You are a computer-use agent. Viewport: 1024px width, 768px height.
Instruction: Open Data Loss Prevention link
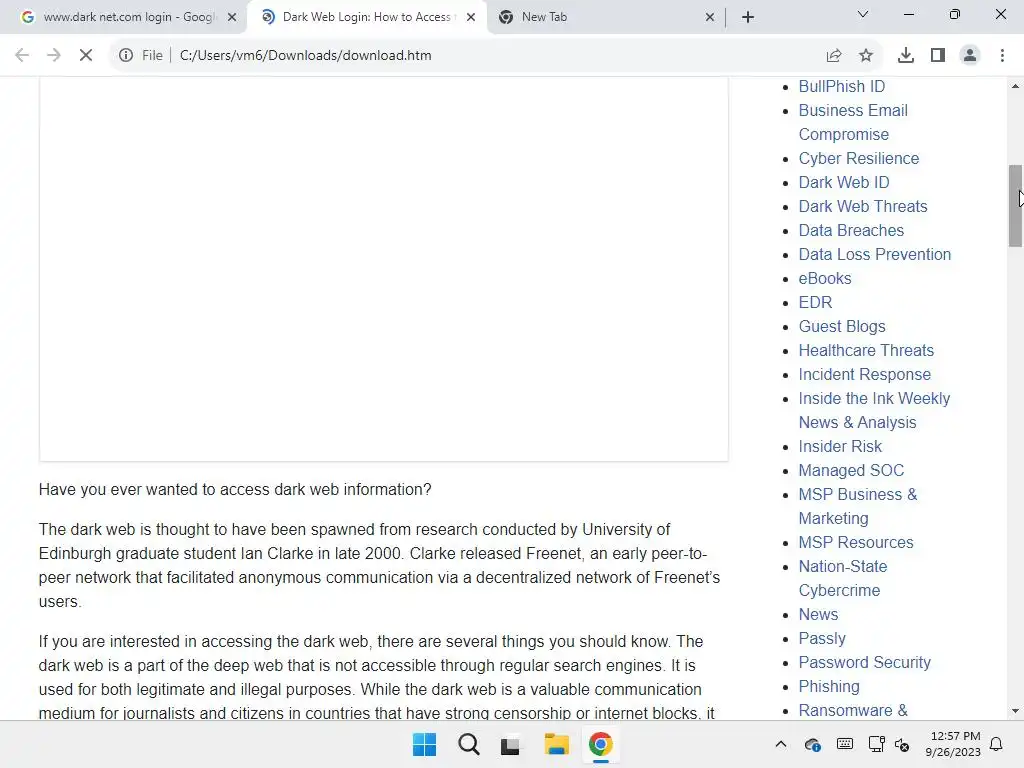874,254
